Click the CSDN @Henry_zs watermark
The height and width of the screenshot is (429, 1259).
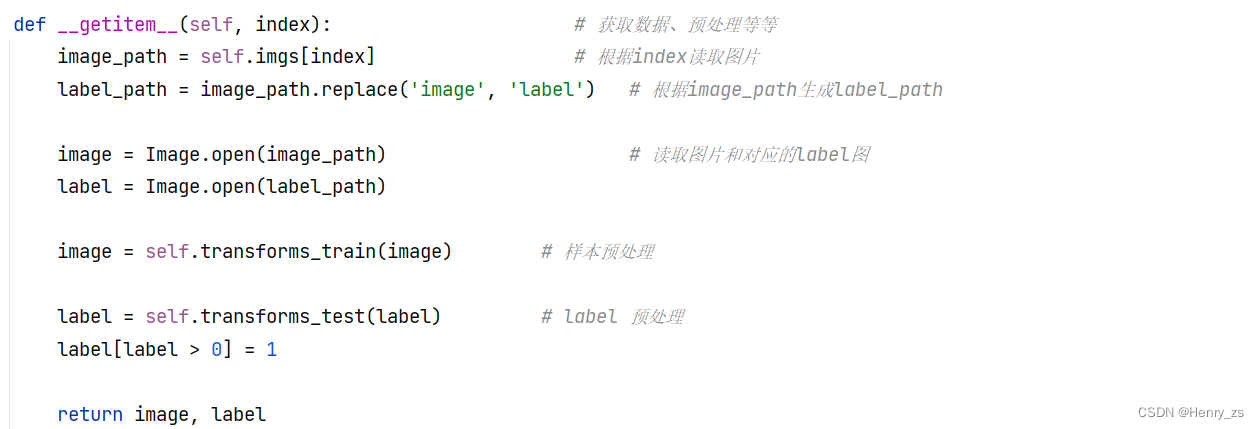(x=1191, y=412)
